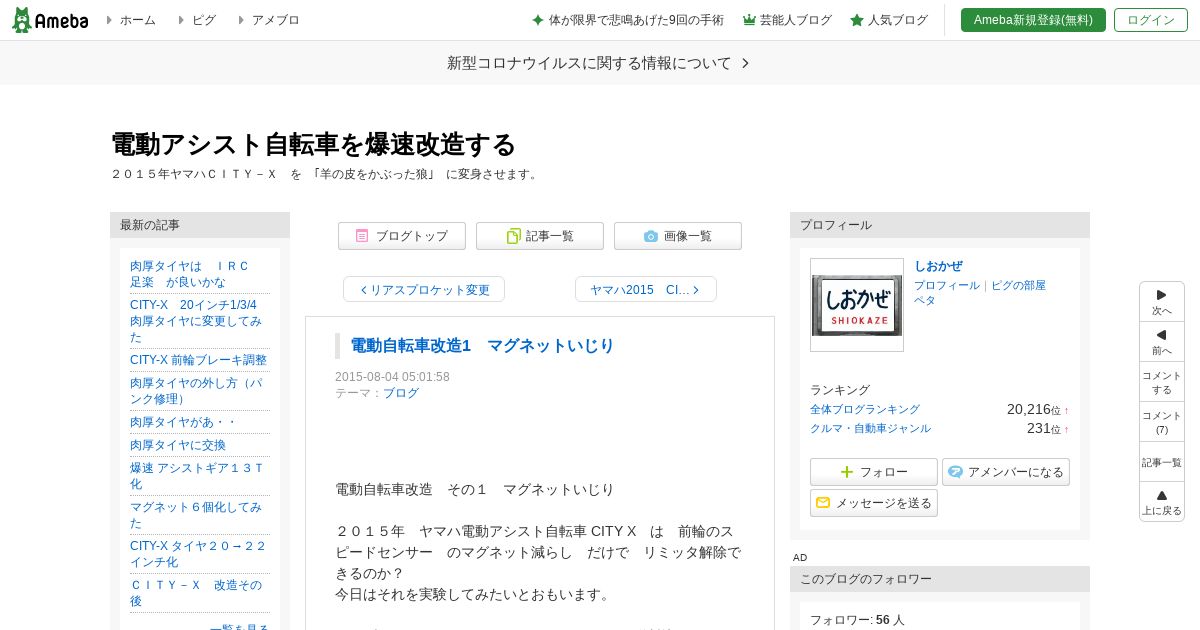The height and width of the screenshot is (630, 1200).
Task: Open 肉厚タイヤの外し方（パンク修理） article
Action: click(197, 391)
